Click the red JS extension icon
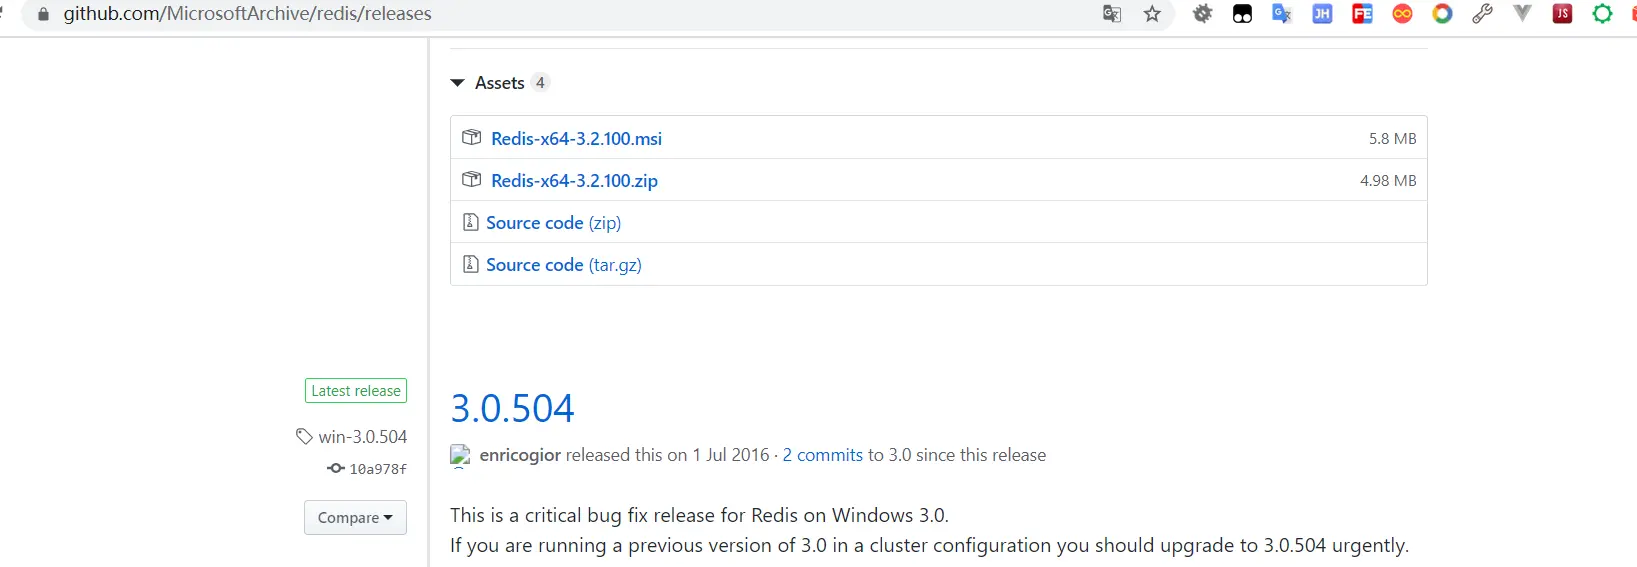 pos(1562,14)
